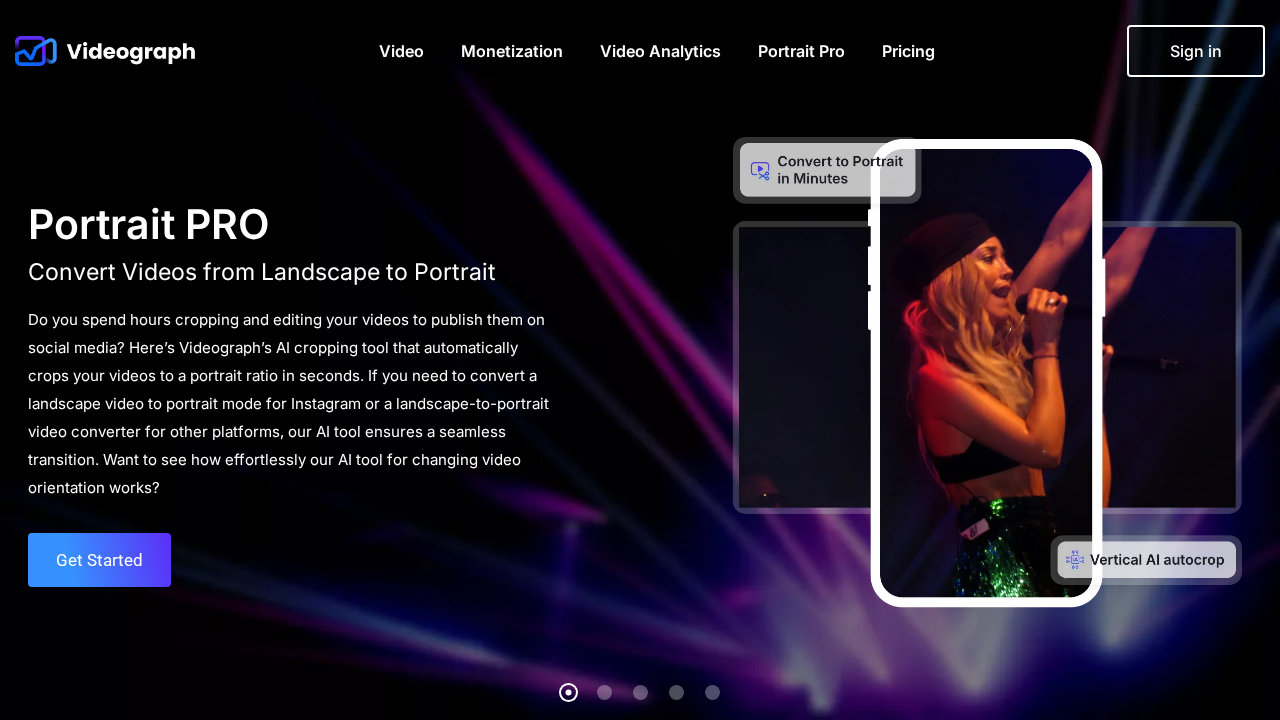
Task: Open the Pricing page
Action: coord(908,51)
